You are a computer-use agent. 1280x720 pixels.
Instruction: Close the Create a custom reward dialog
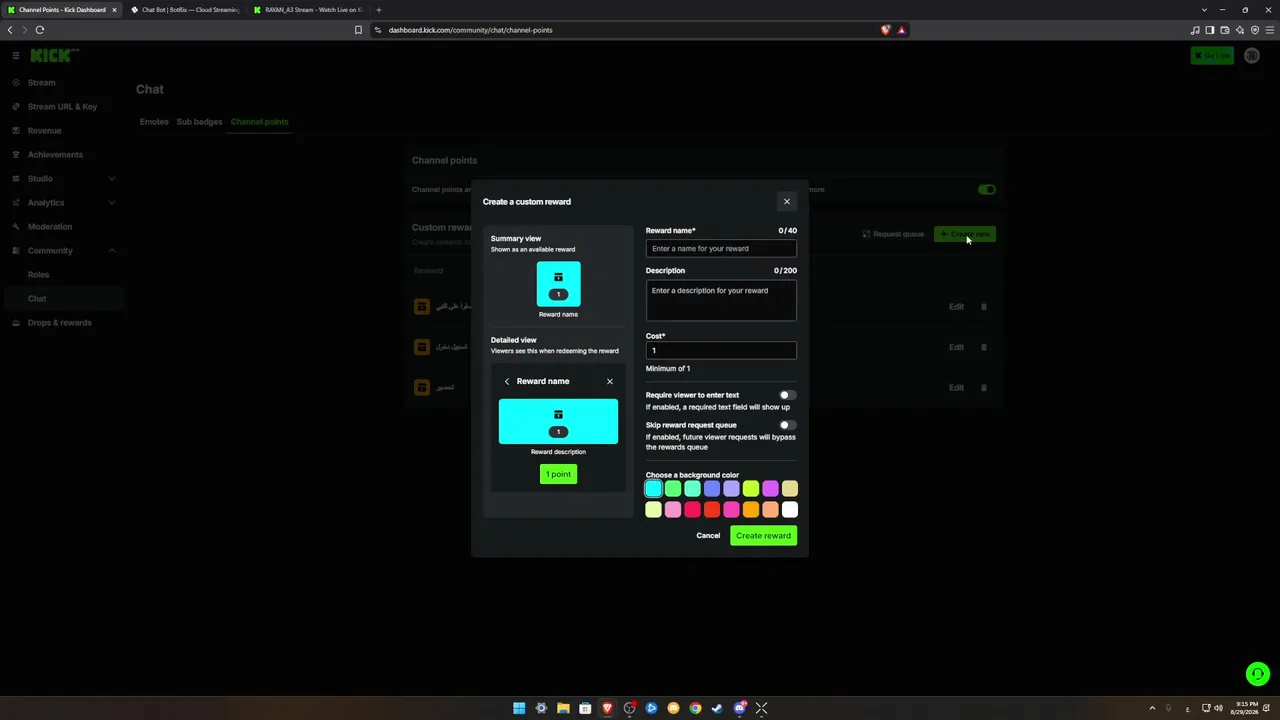(x=786, y=202)
